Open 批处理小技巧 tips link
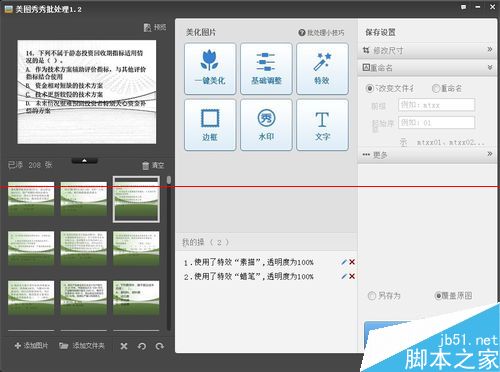 click(x=321, y=33)
